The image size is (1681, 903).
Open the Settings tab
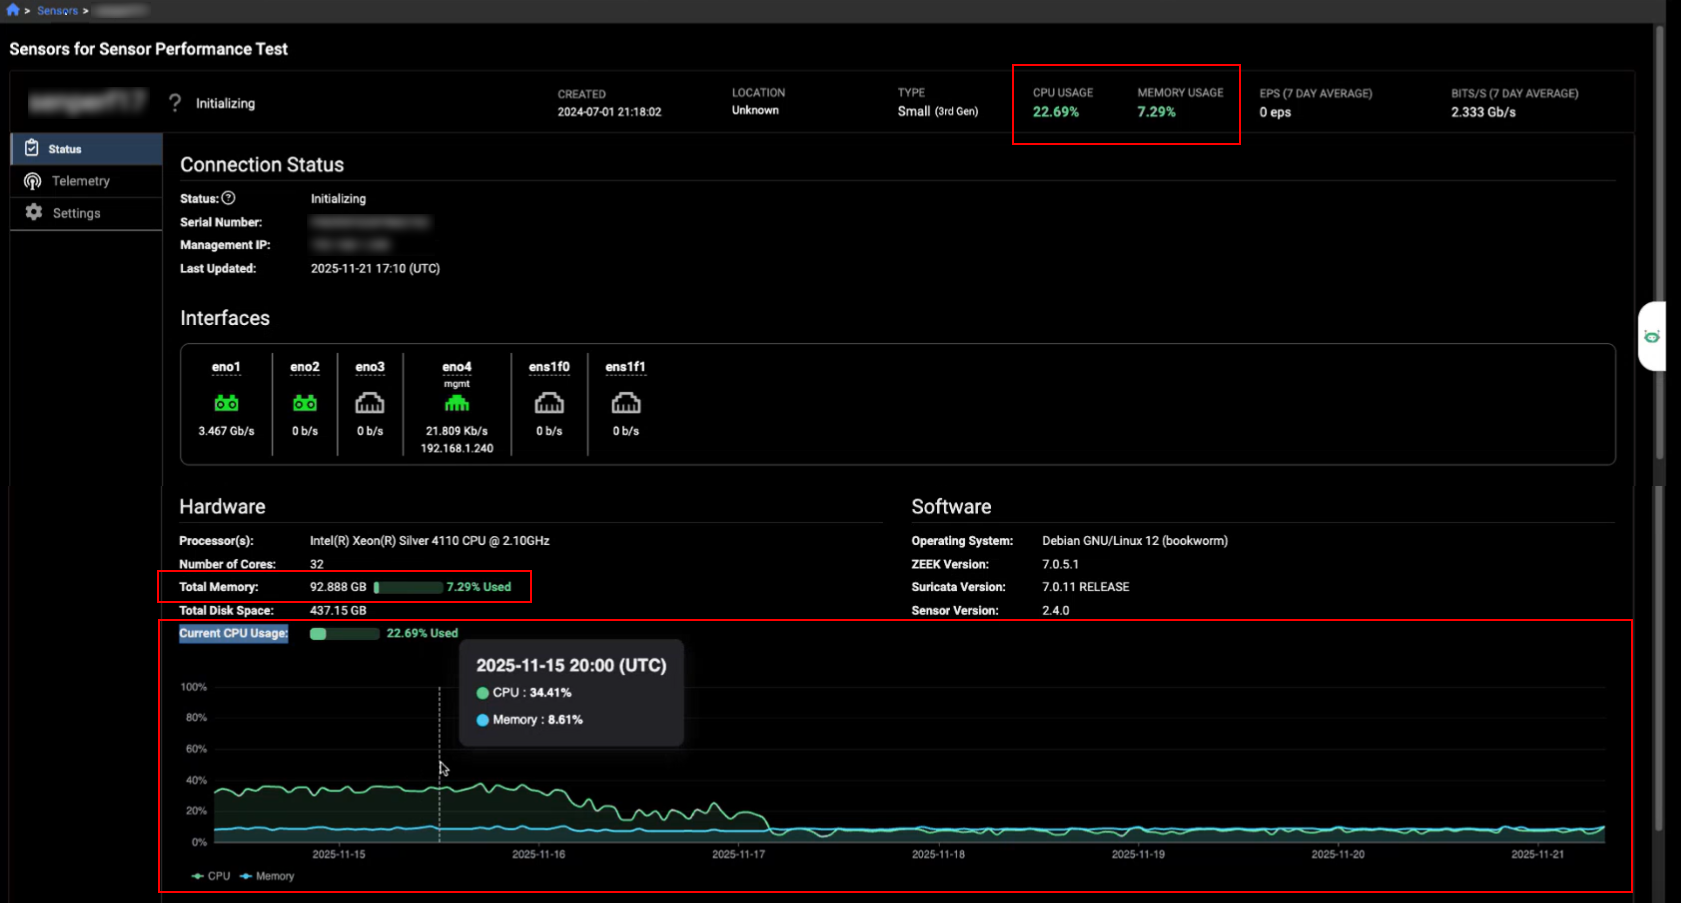point(76,213)
